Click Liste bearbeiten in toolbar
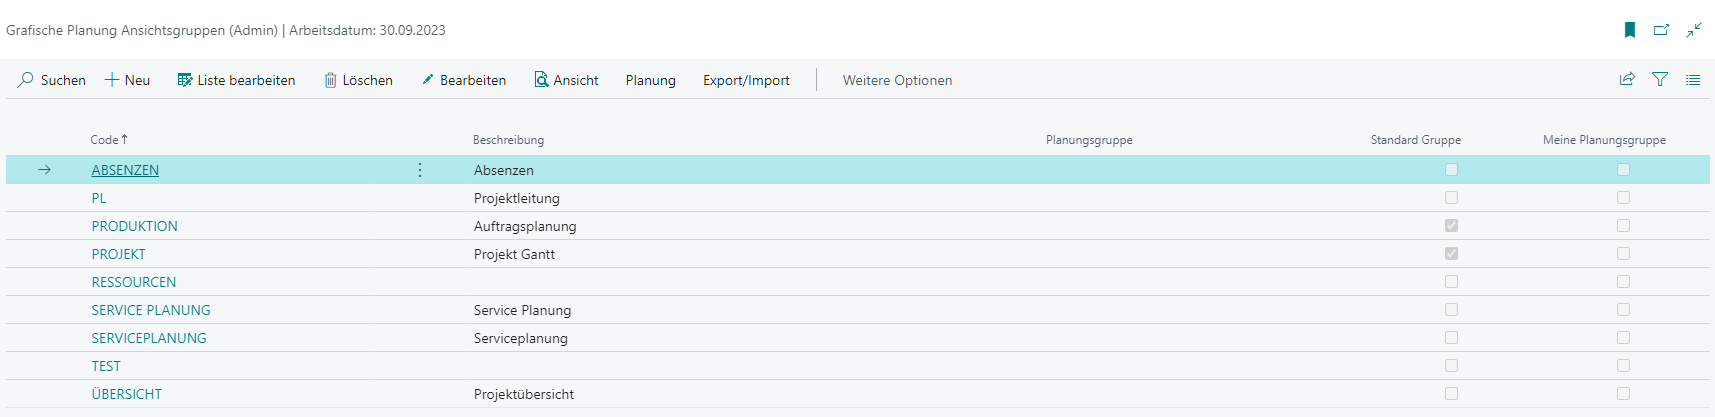This screenshot has height=417, width=1715. point(236,80)
